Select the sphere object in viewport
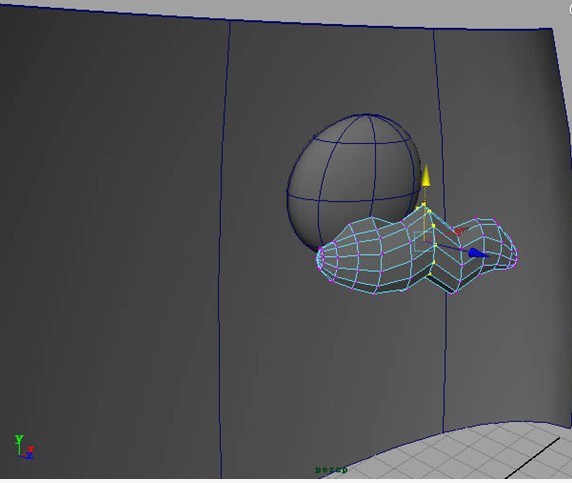Viewport: 572px width, 483px height. [354, 174]
